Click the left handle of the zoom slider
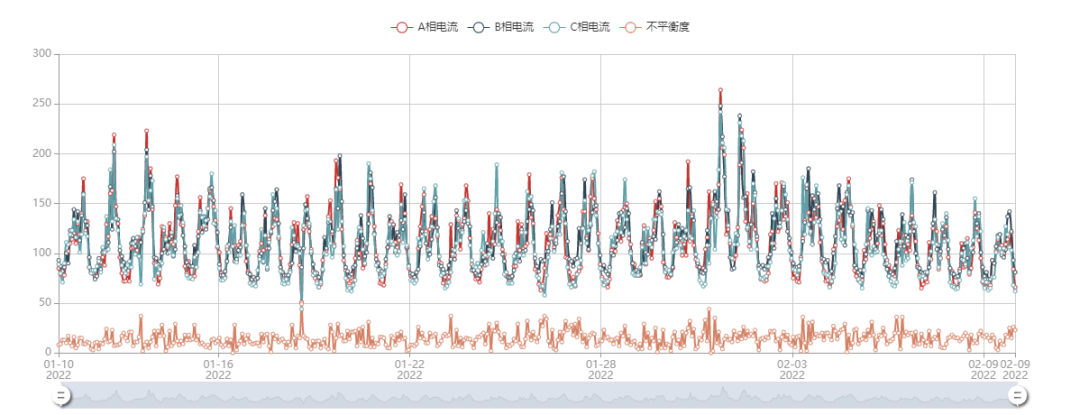1080x415 pixels. coord(60,396)
